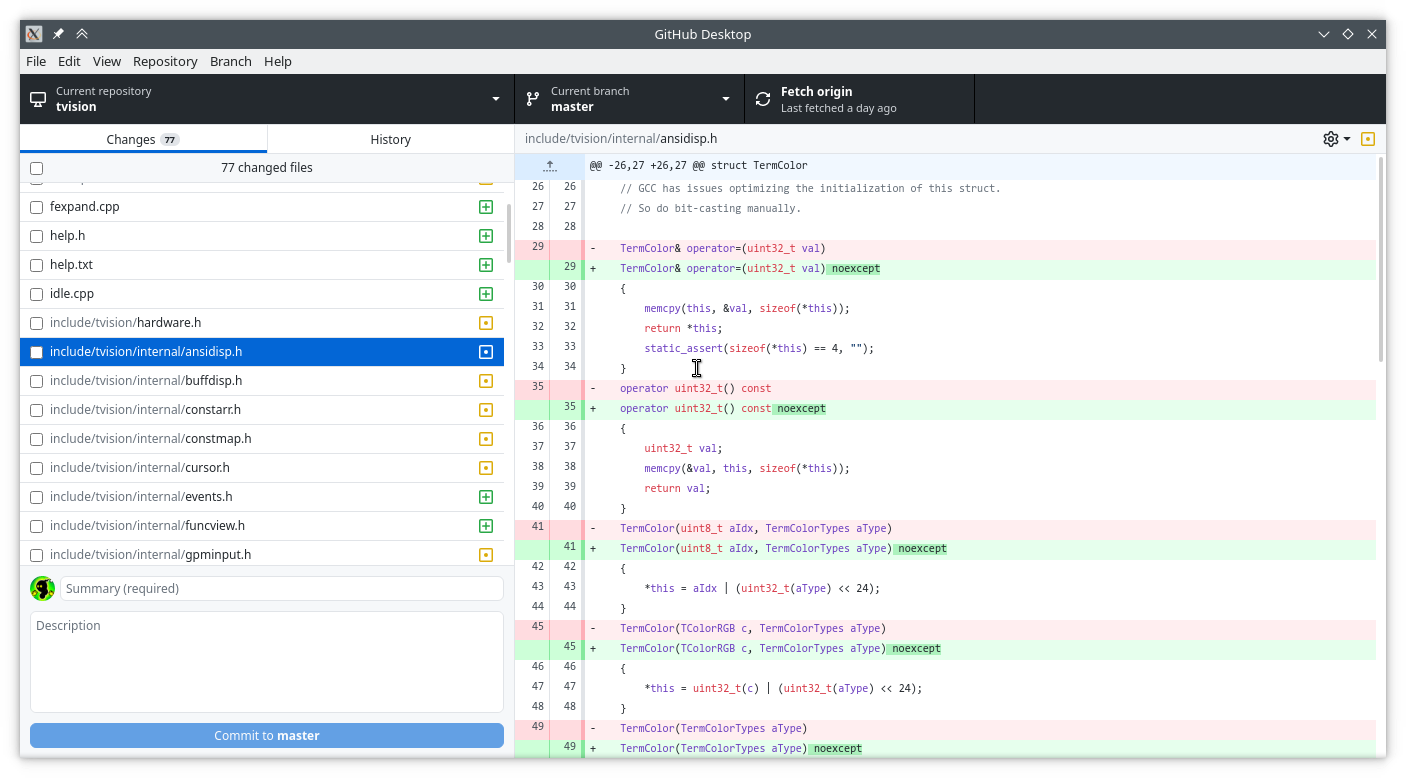The width and height of the screenshot is (1406, 778).
Task: Check the ansidisp.h file checkbox
Action: click(x=37, y=352)
